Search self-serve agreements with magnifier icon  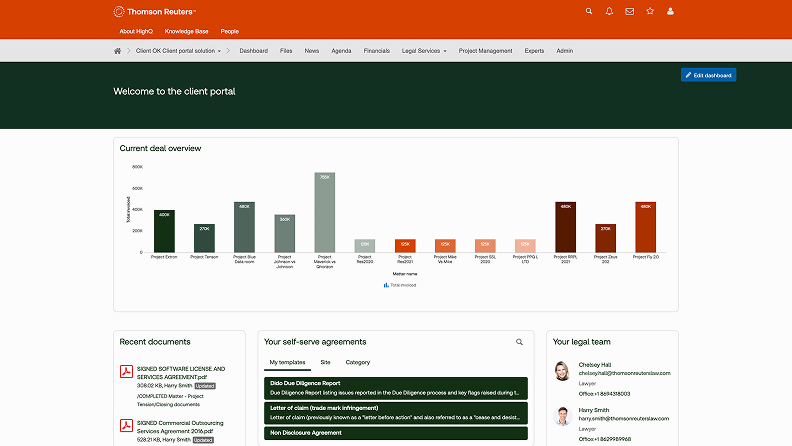tap(520, 342)
